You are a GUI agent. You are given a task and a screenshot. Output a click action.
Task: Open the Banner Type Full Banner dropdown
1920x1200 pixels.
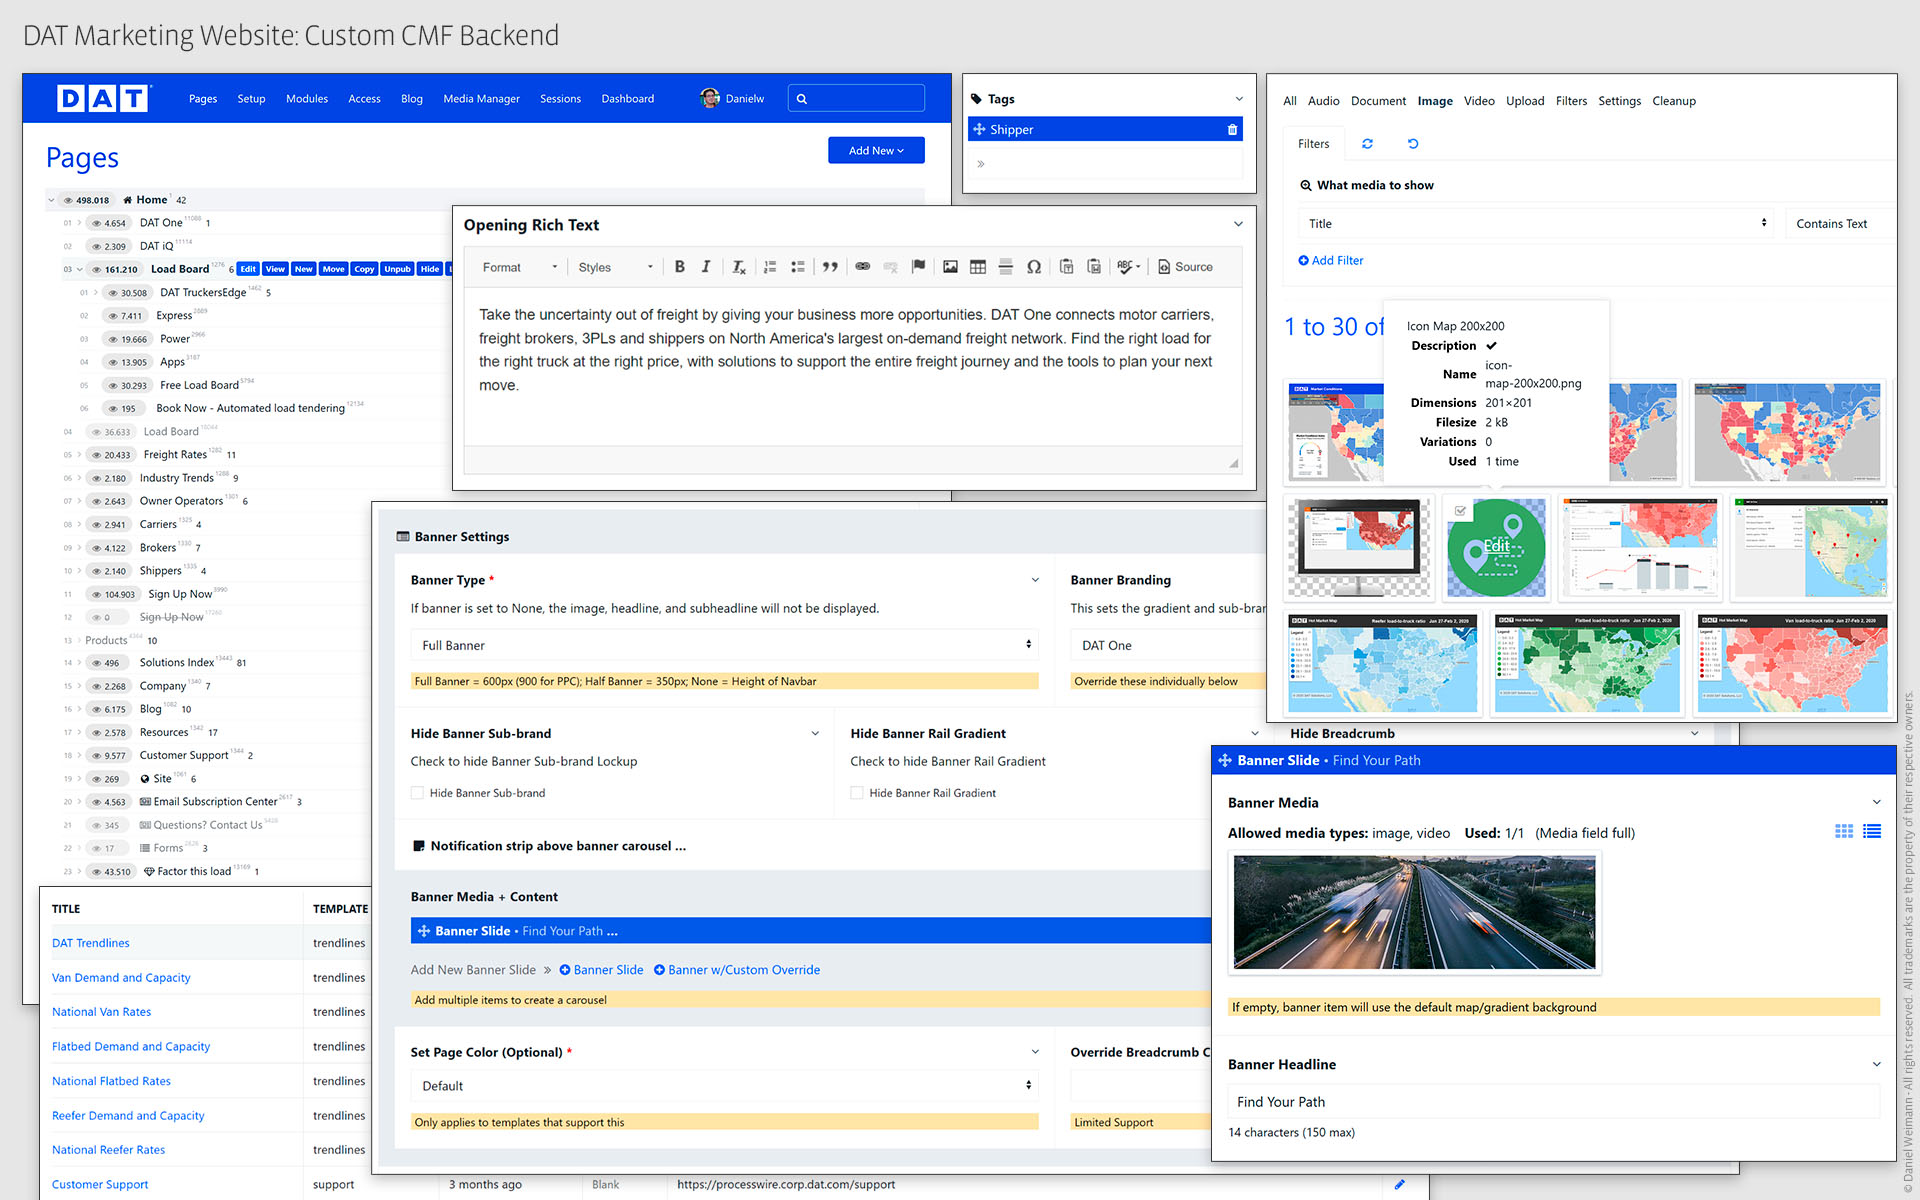724,645
